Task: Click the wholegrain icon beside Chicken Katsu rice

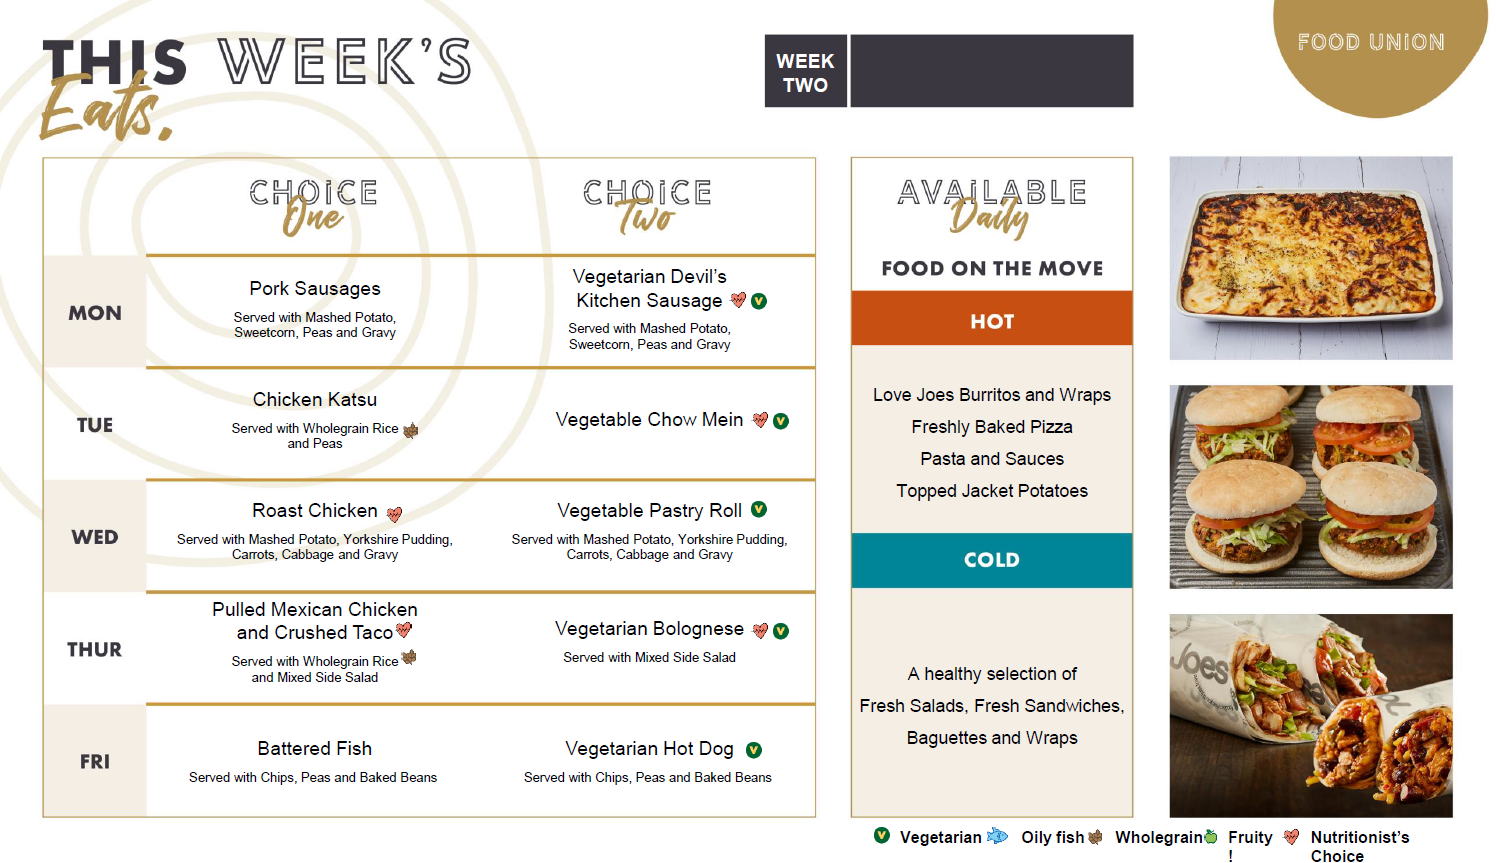Action: click(410, 430)
